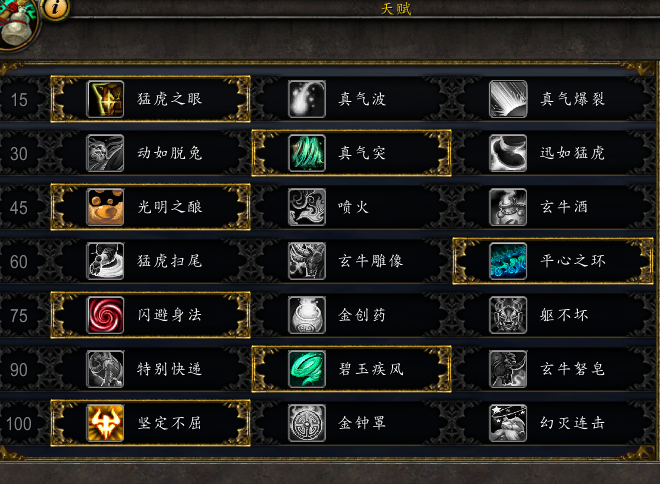Click the blue 平心之环 icon
The width and height of the screenshot is (660, 484).
point(508,261)
